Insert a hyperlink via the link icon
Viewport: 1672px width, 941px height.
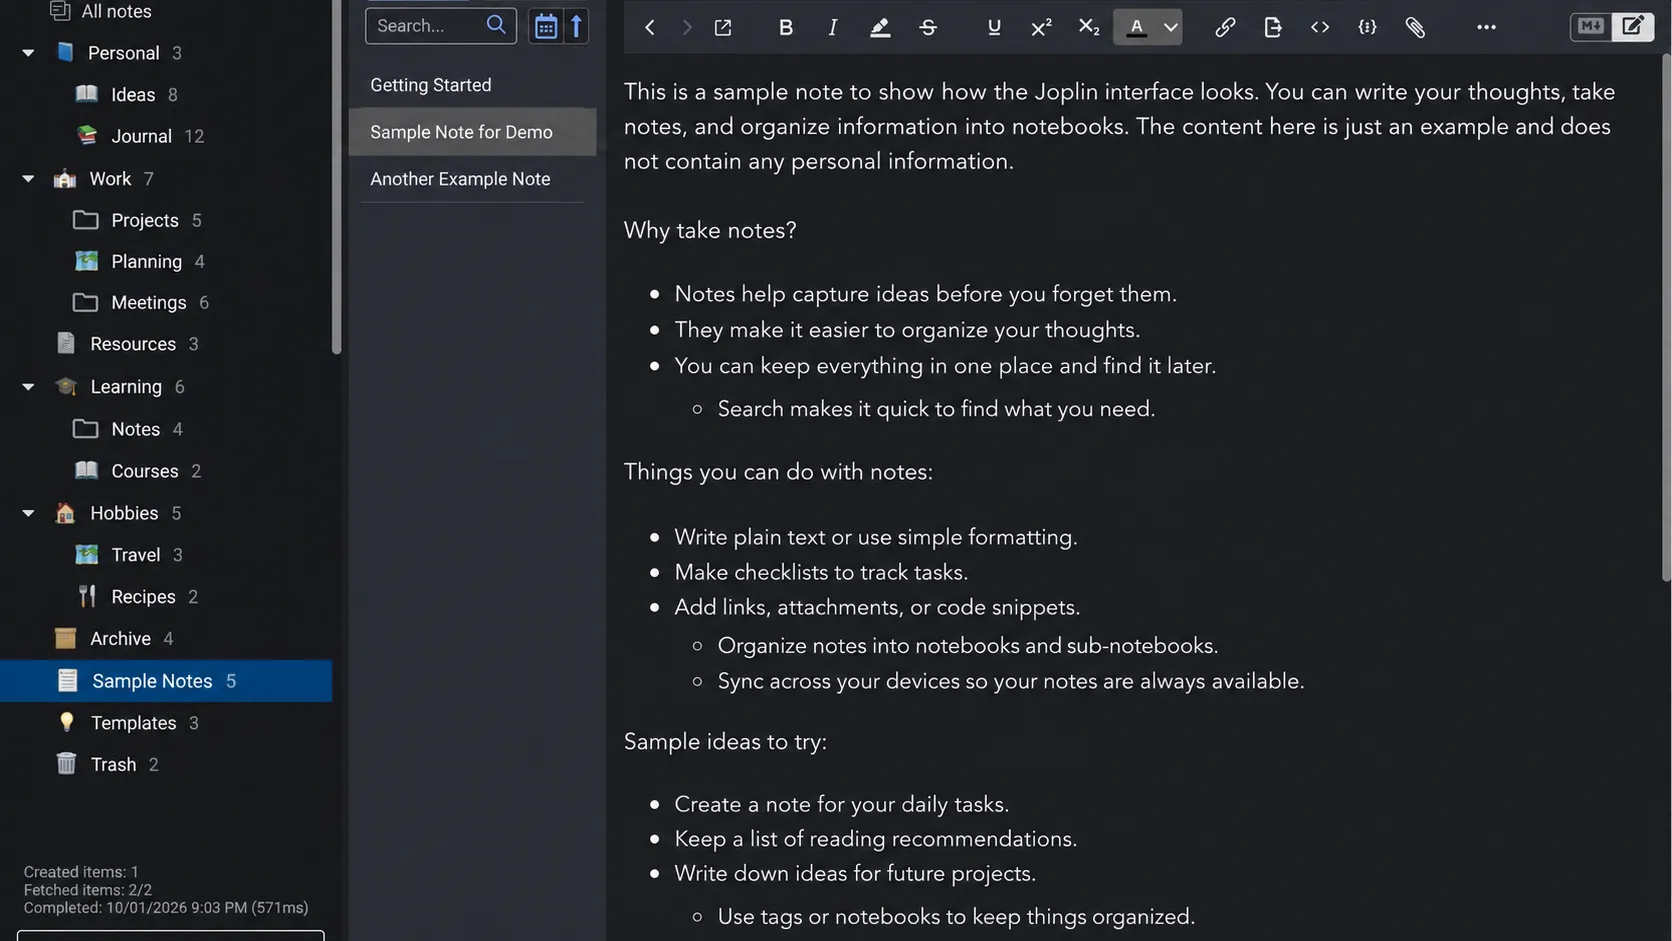1225,27
